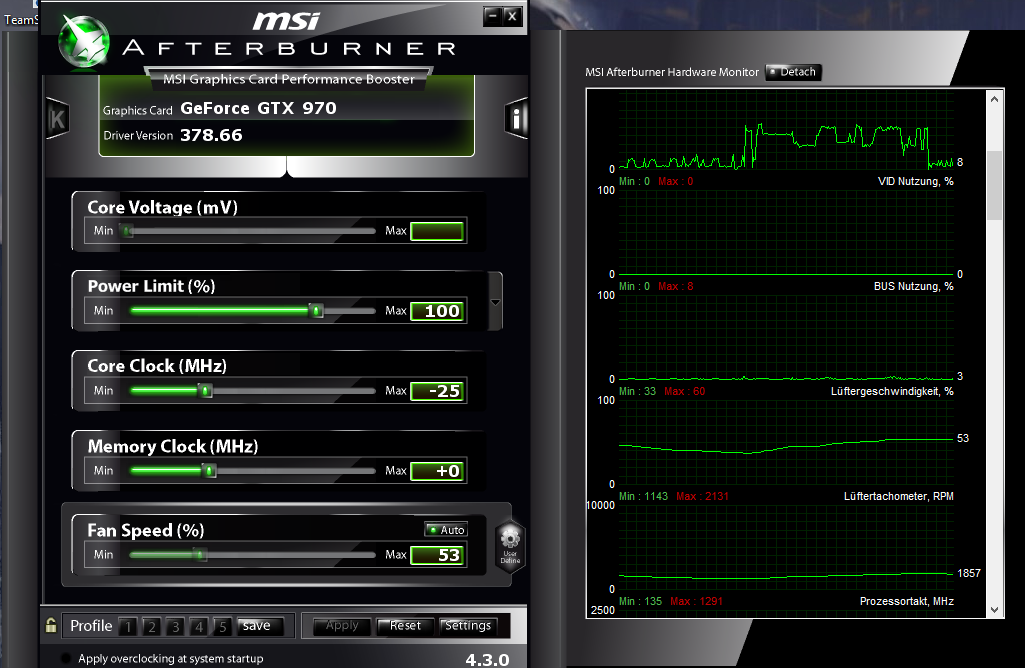
Task: Close the Afterburner window
Action: point(512,16)
